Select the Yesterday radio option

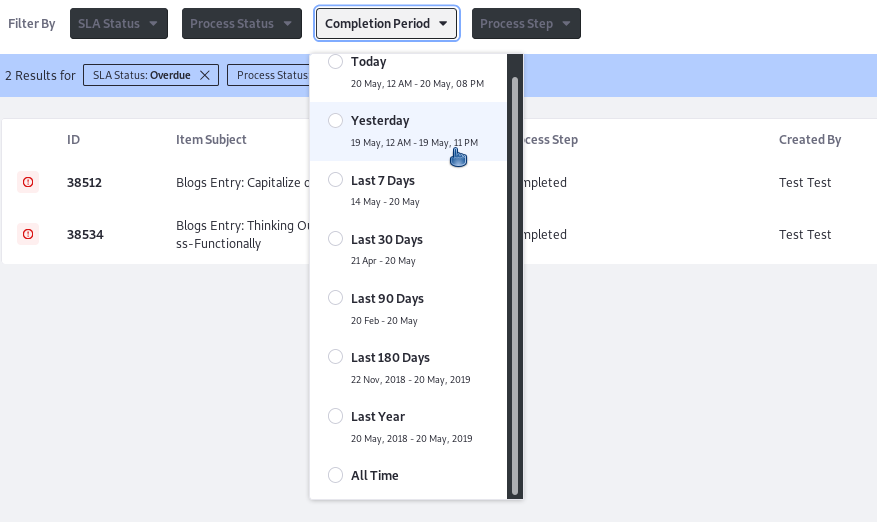335,120
